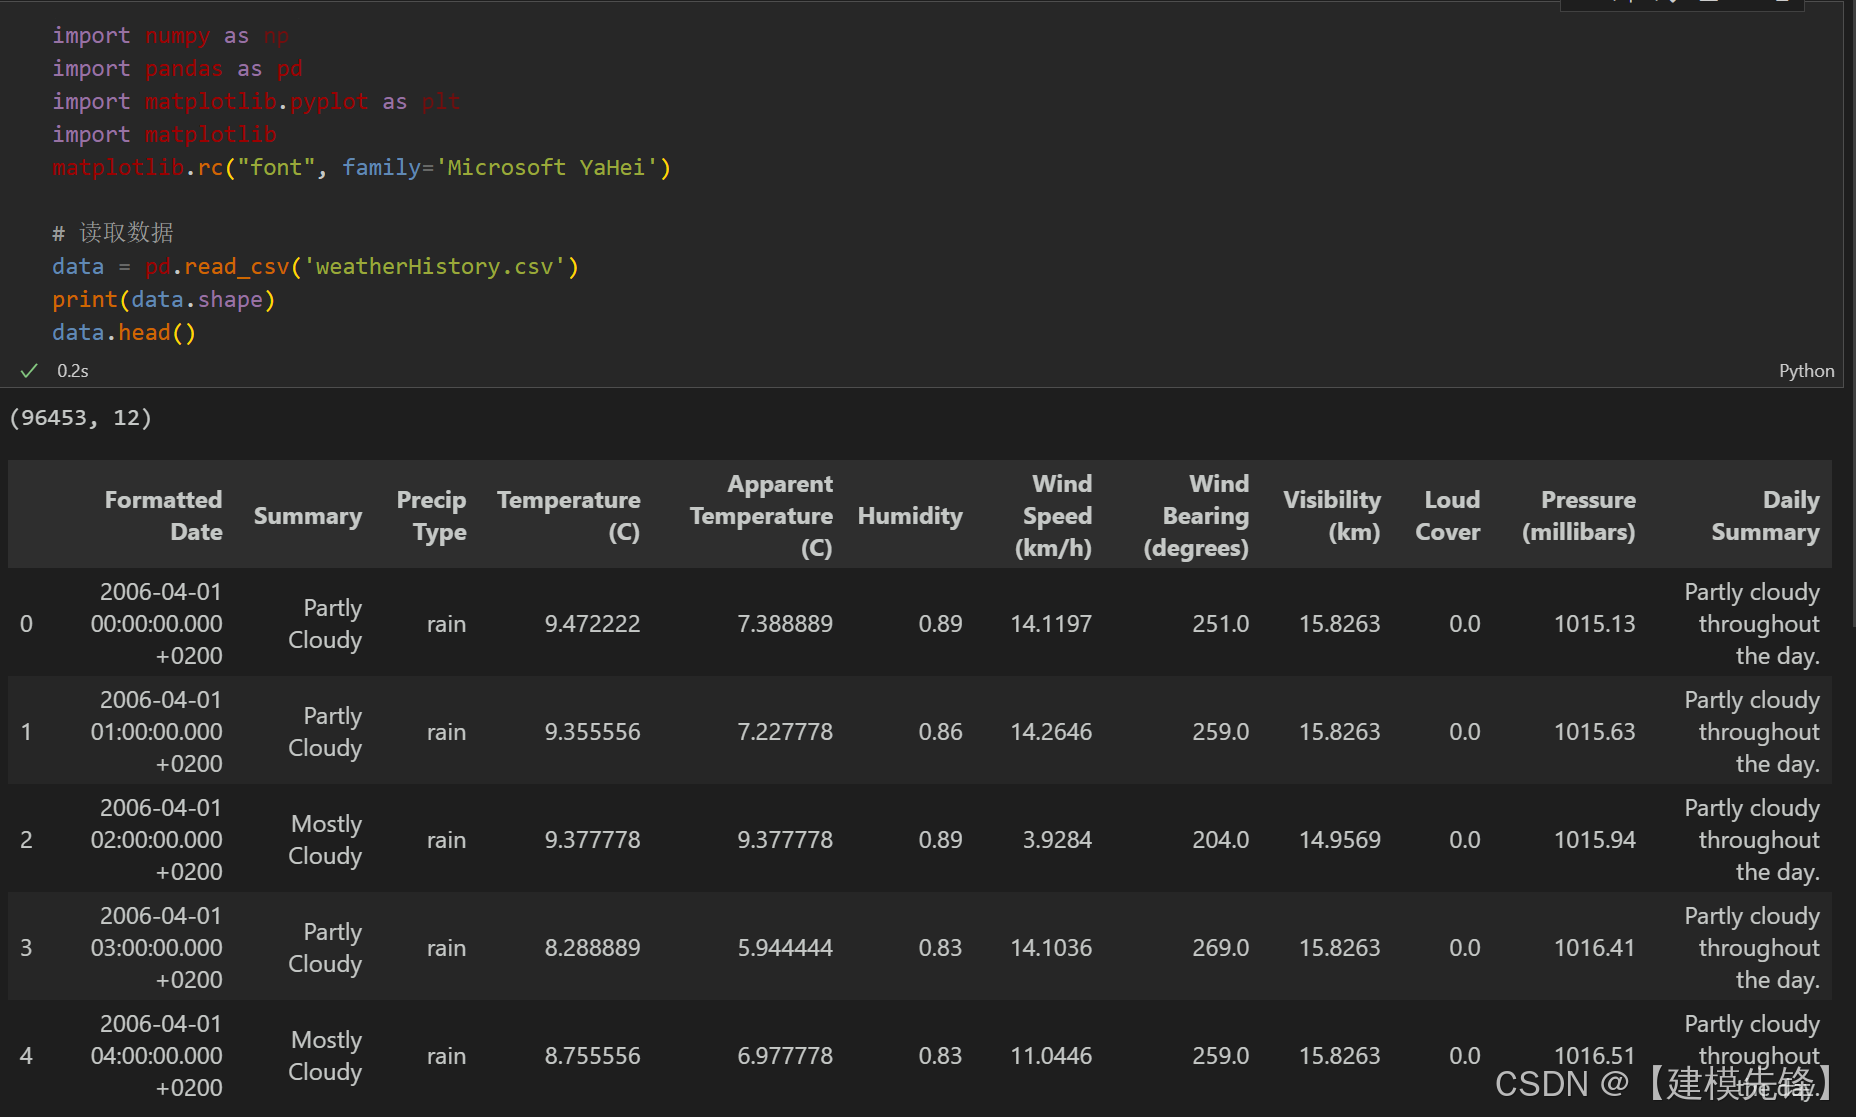Click the date cell 2006-04-01 02:00:00.000

(157, 840)
